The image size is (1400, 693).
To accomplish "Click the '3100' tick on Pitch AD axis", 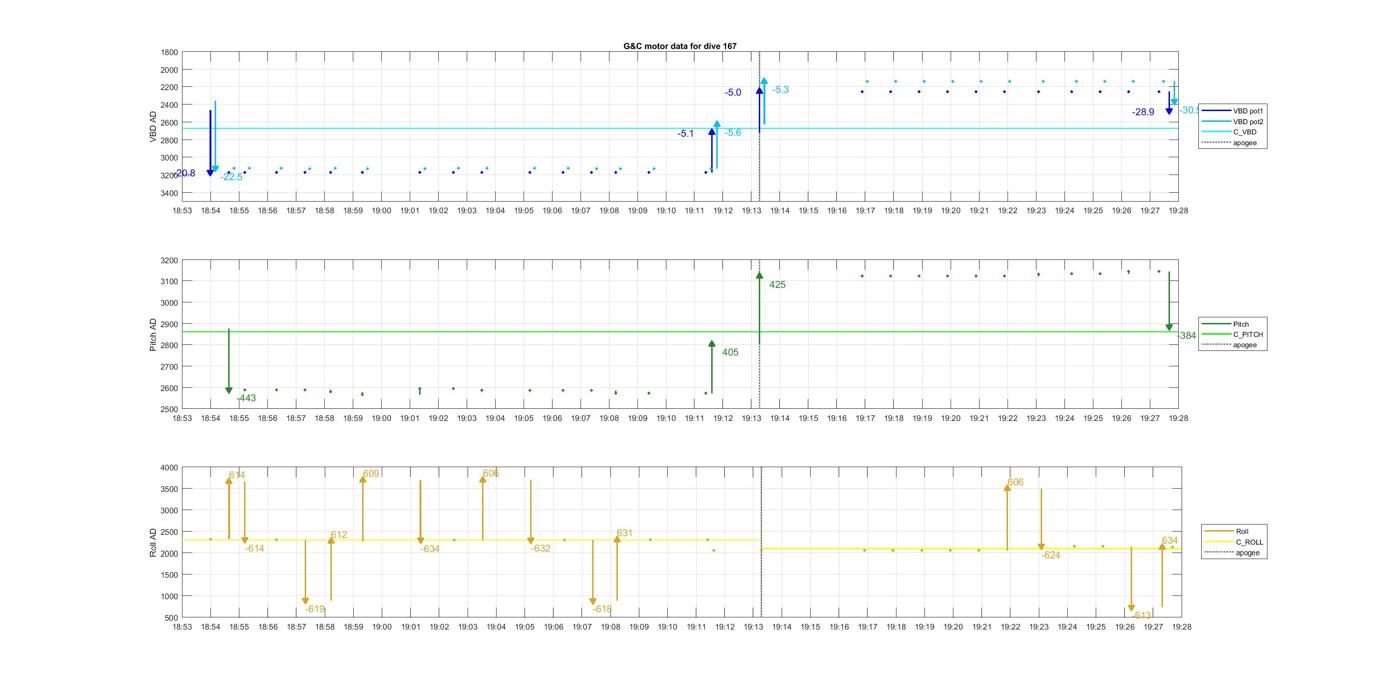I will [x=170, y=282].
